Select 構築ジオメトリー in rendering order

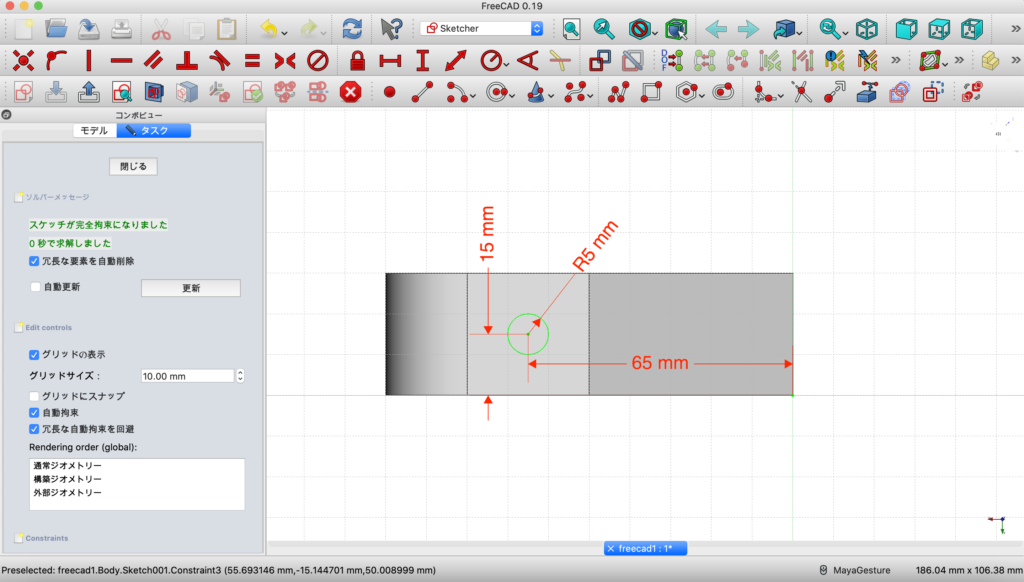(x=68, y=479)
